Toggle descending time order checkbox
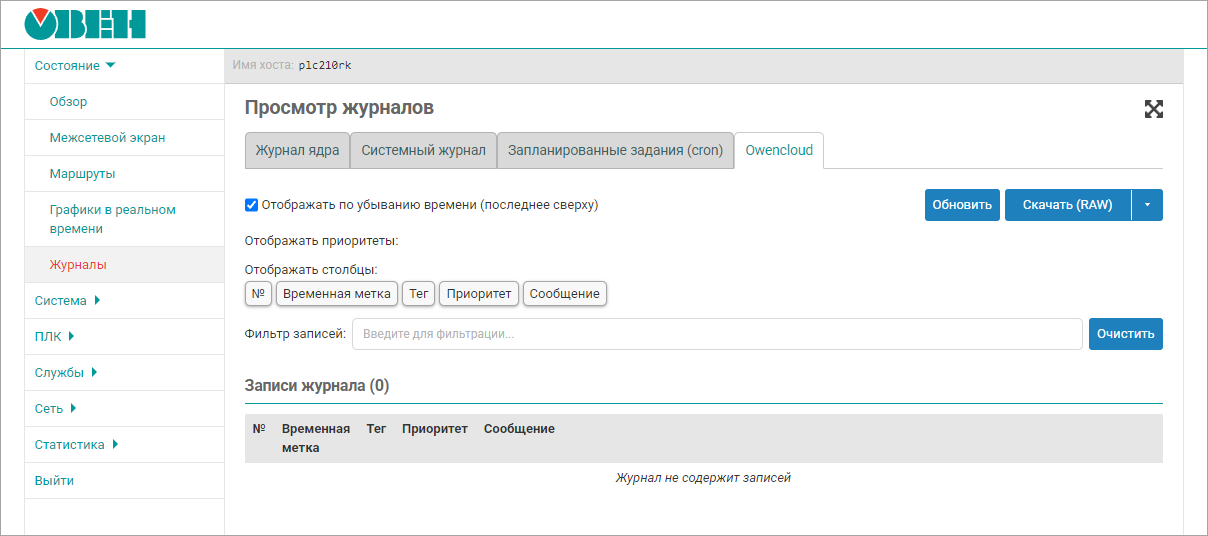The image size is (1208, 536). coord(252,205)
